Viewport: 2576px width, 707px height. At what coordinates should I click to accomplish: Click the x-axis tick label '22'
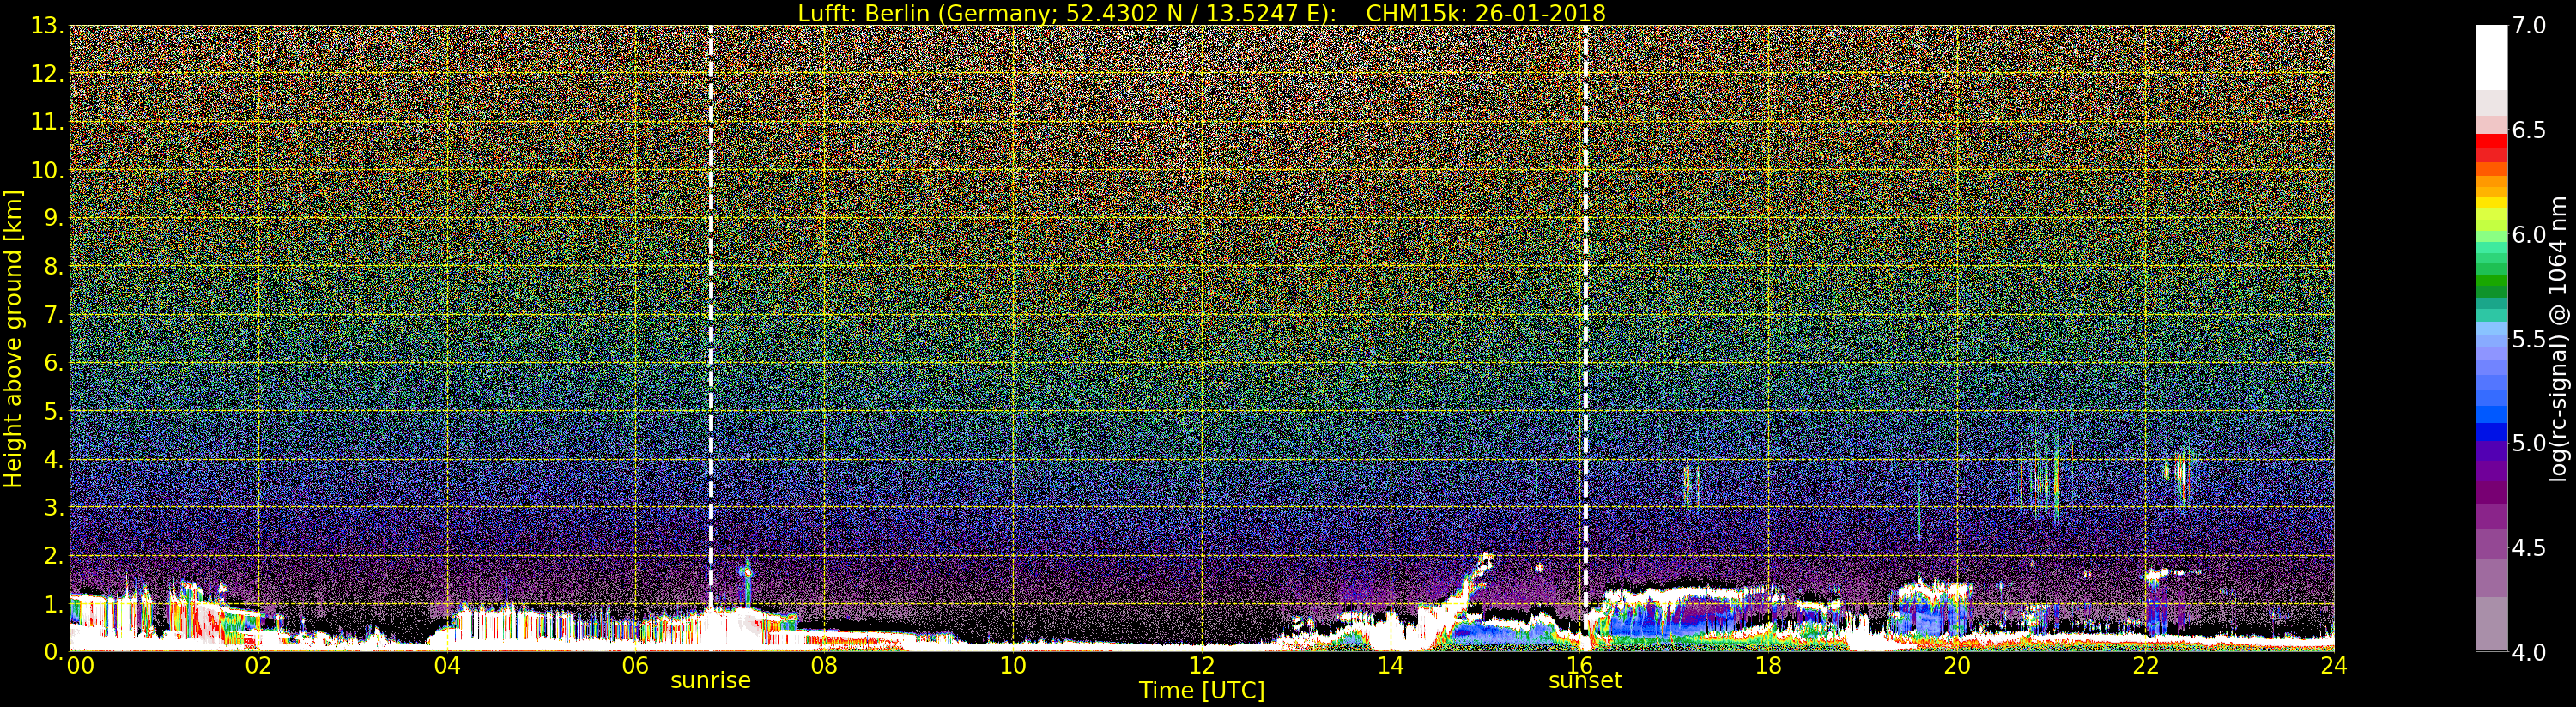pos(2145,666)
